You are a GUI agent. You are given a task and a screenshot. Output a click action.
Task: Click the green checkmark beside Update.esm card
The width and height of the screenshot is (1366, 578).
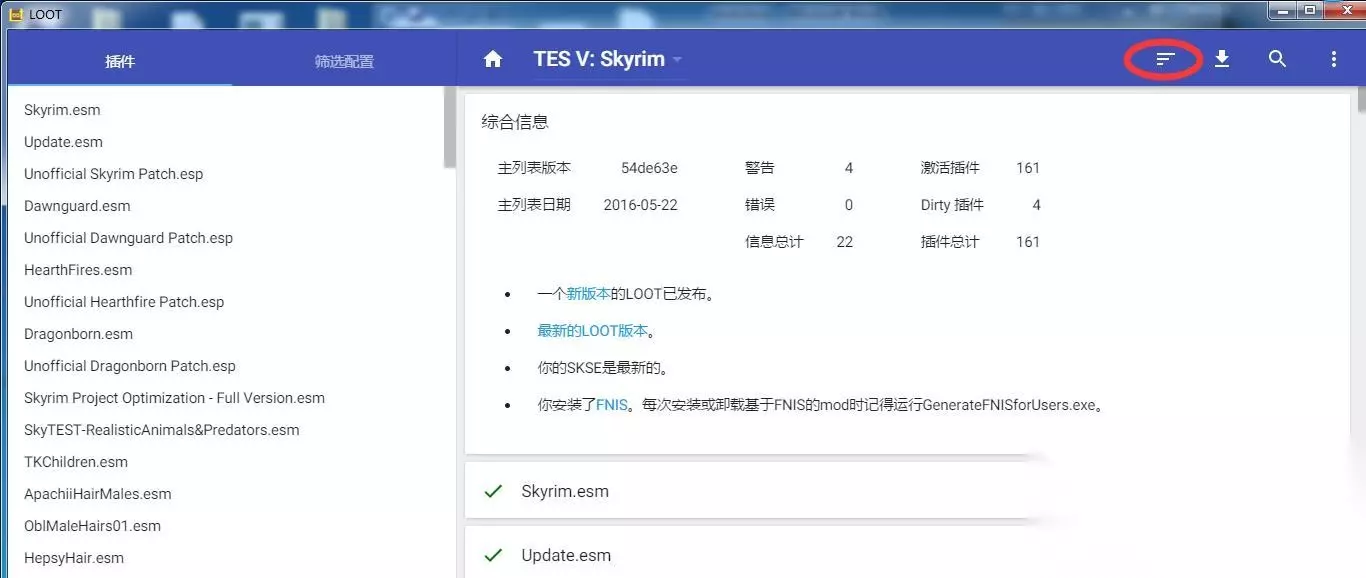click(x=493, y=555)
